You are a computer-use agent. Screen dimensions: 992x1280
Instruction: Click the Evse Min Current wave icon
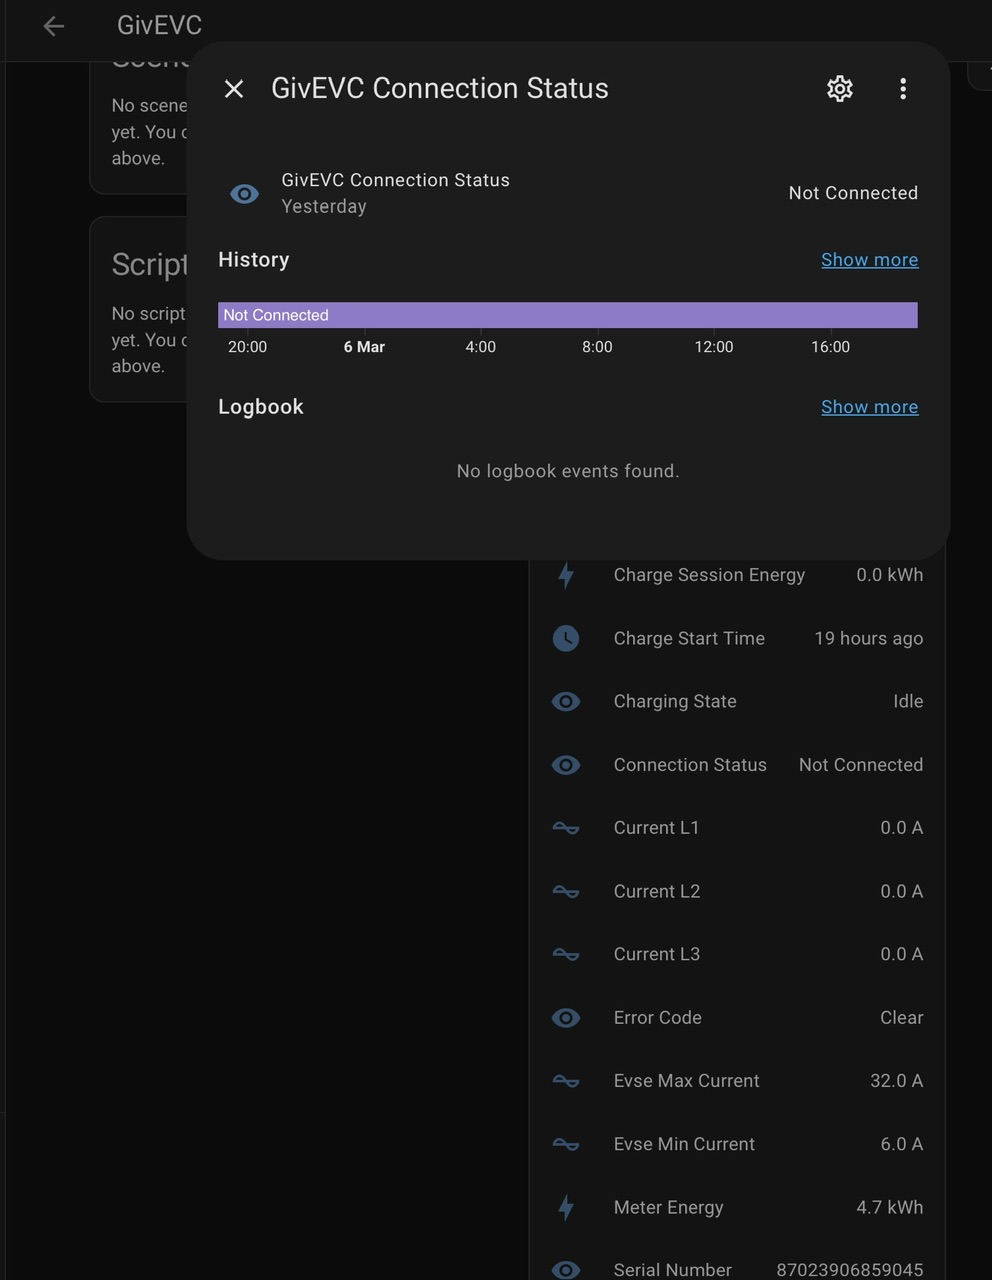coord(566,1144)
